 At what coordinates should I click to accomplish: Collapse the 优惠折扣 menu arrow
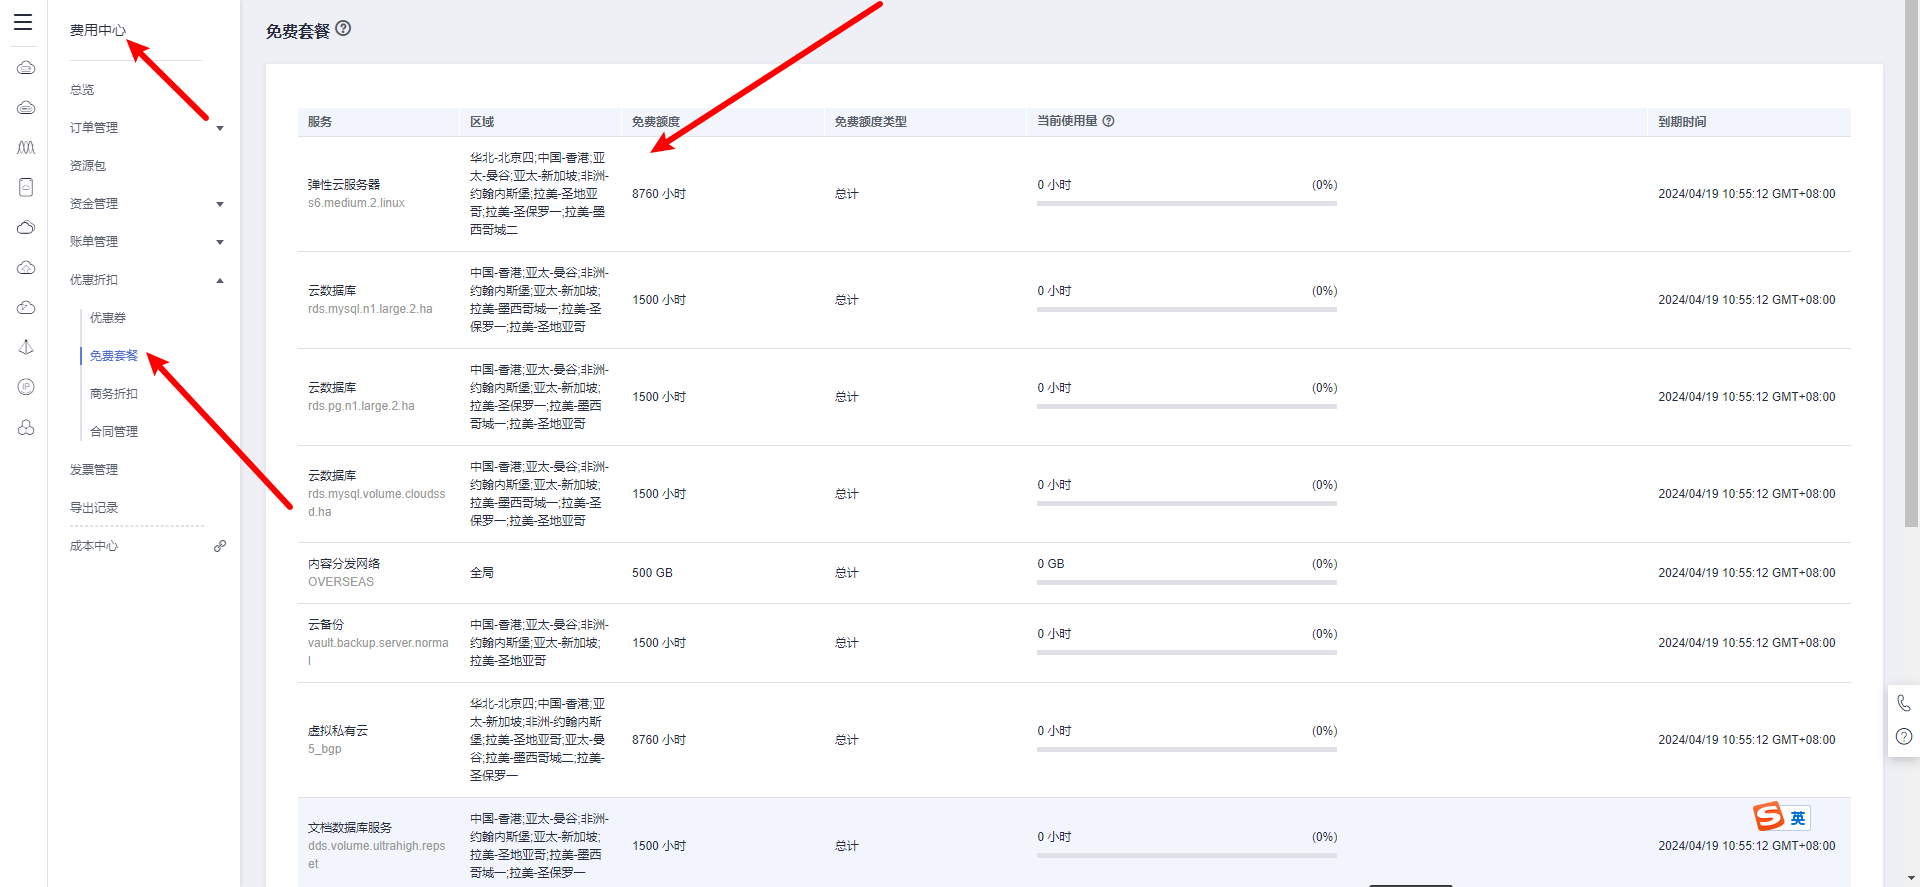click(x=220, y=280)
